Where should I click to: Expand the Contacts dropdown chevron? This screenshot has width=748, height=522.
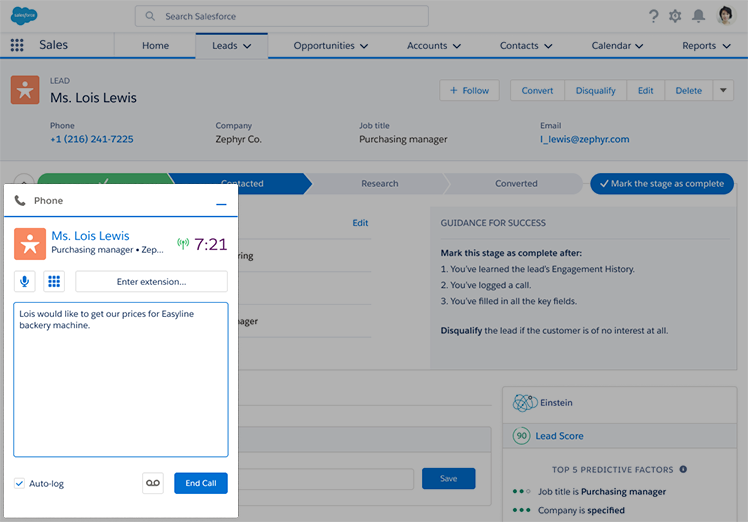[x=548, y=46]
